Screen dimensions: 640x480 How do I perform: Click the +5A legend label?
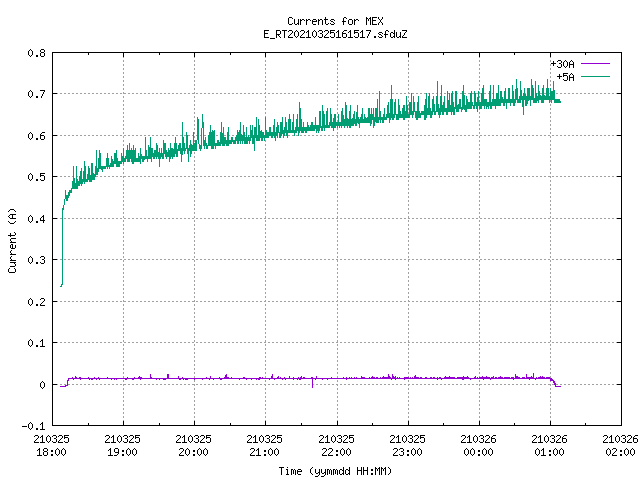coord(565,77)
